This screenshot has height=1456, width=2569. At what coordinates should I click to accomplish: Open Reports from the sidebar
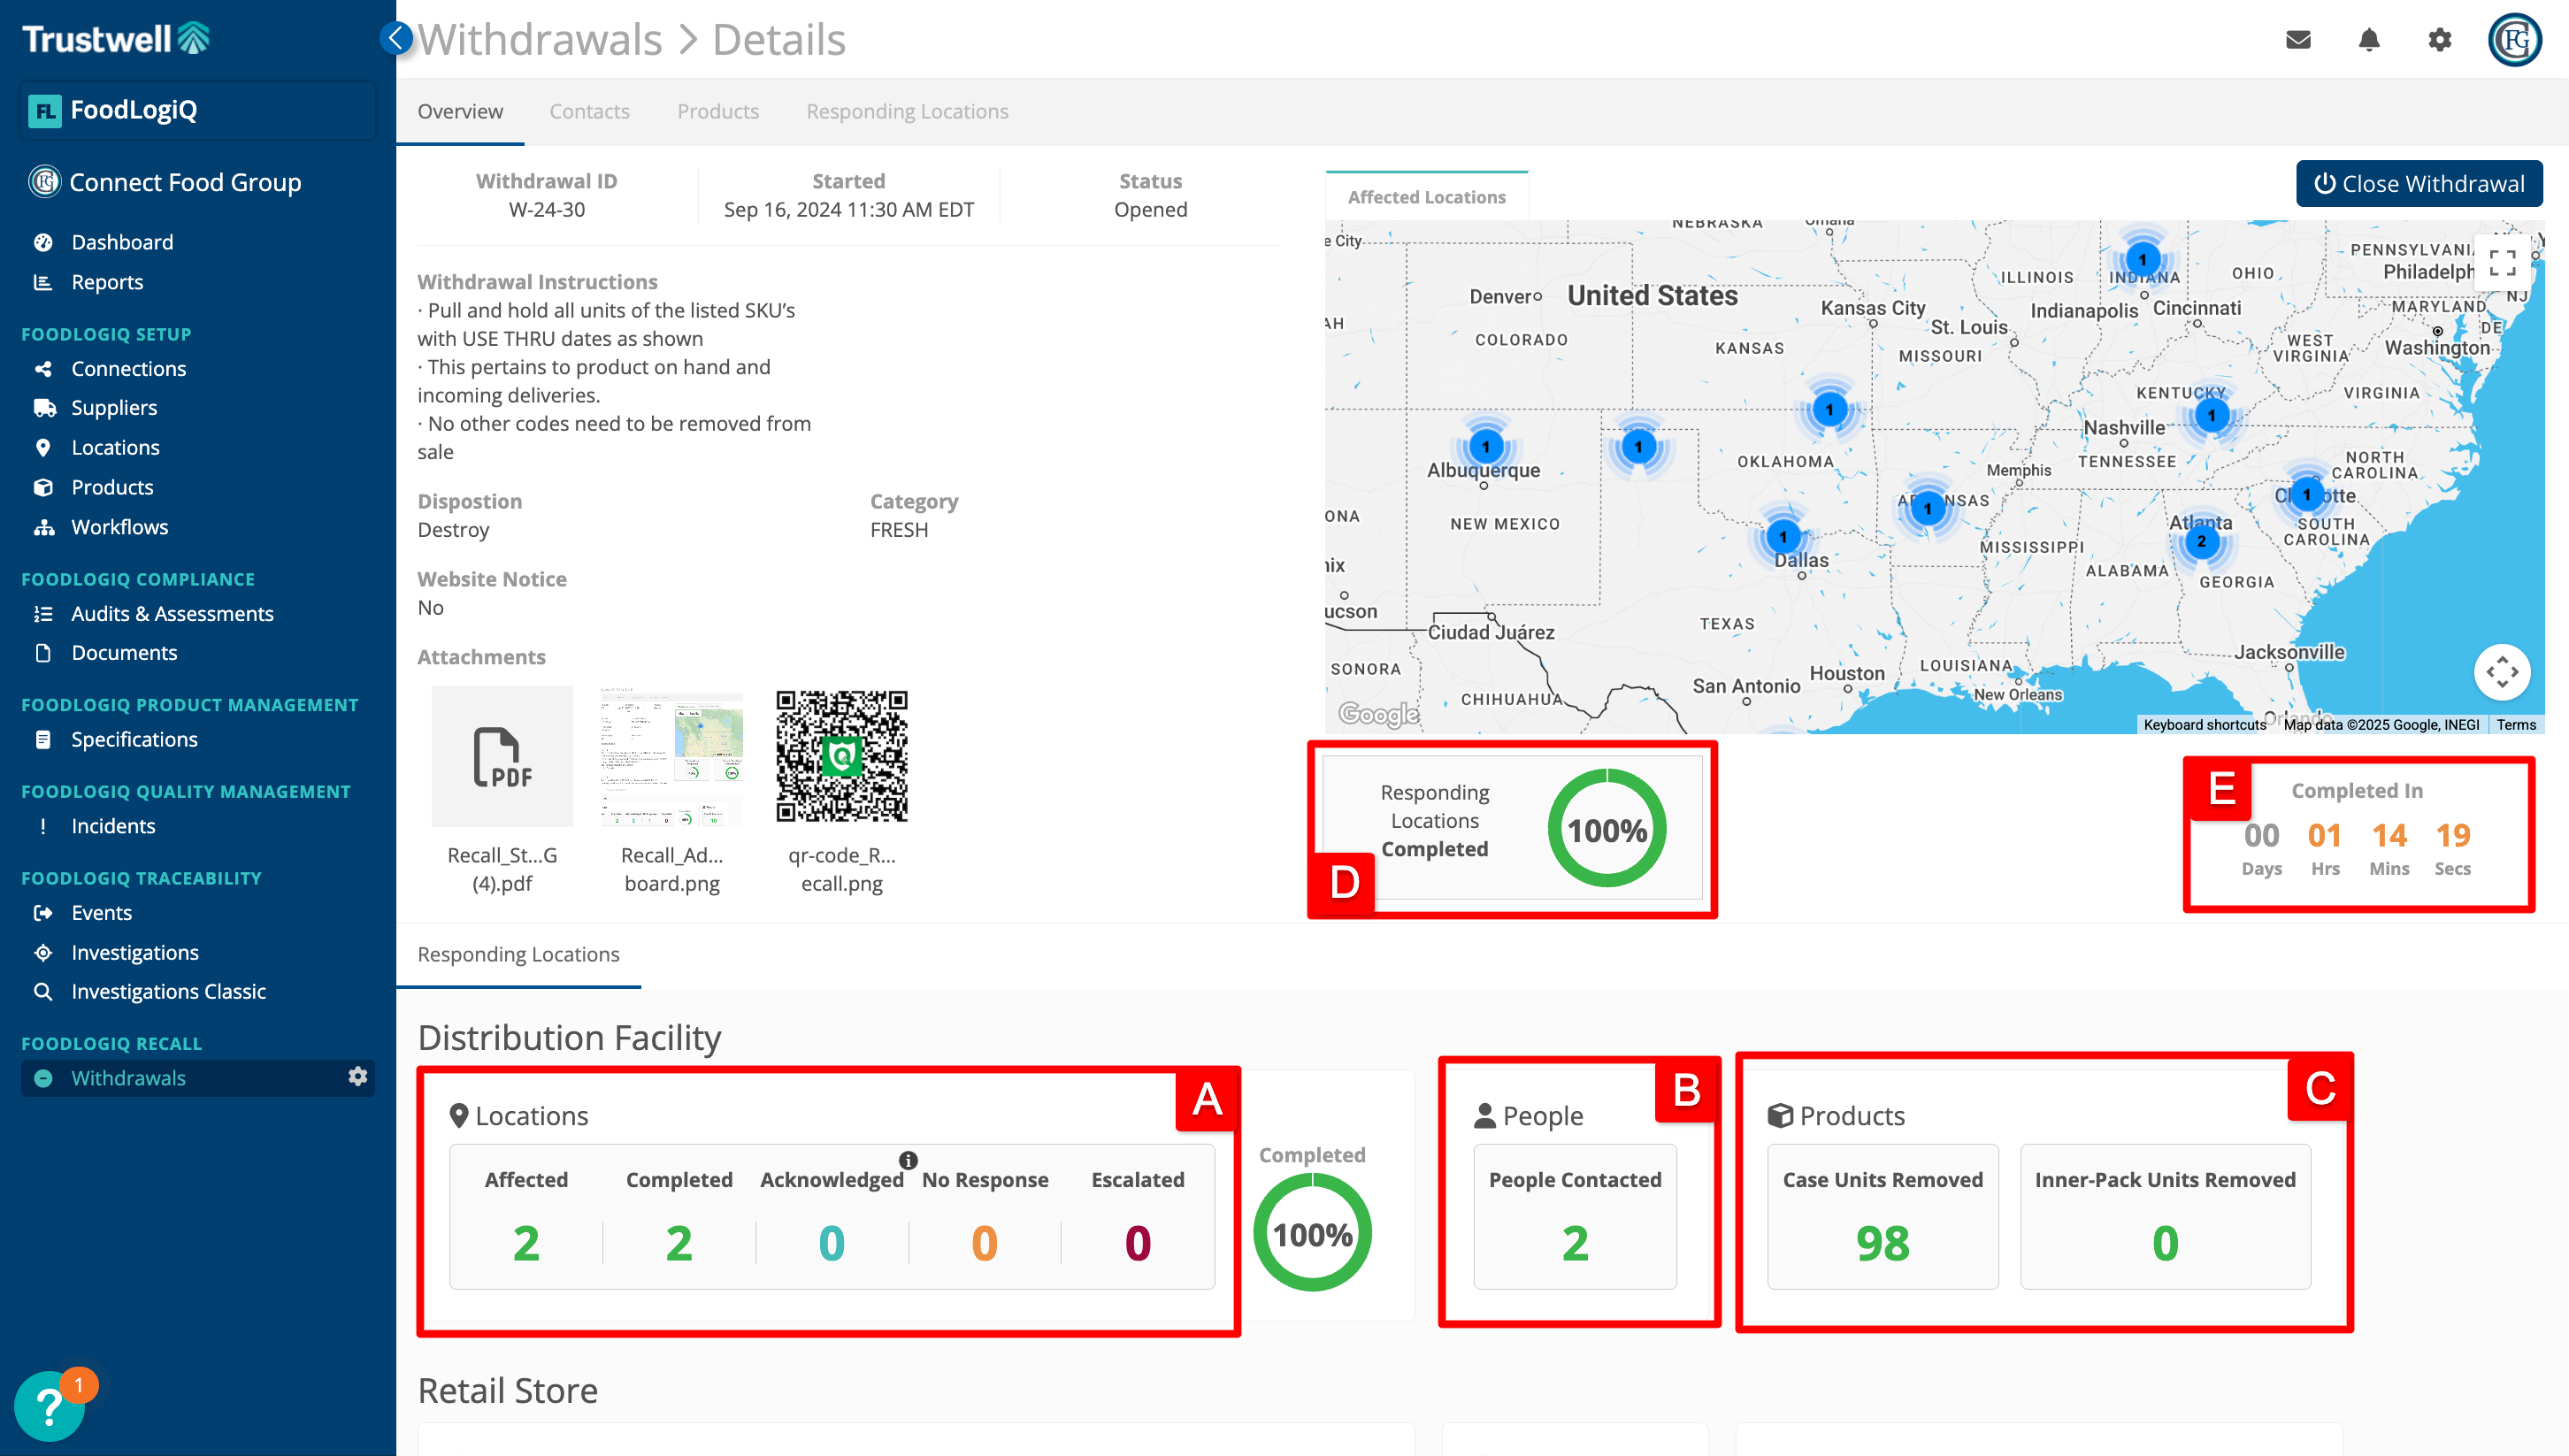coord(107,282)
